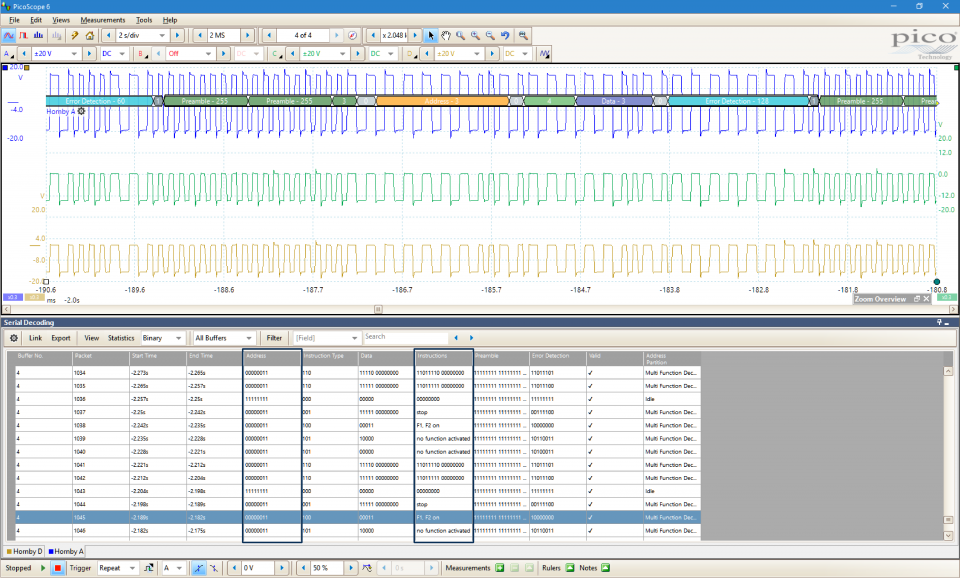This screenshot has width=960, height=578.
Task: Click the serial decoding Search field
Action: [x=405, y=338]
